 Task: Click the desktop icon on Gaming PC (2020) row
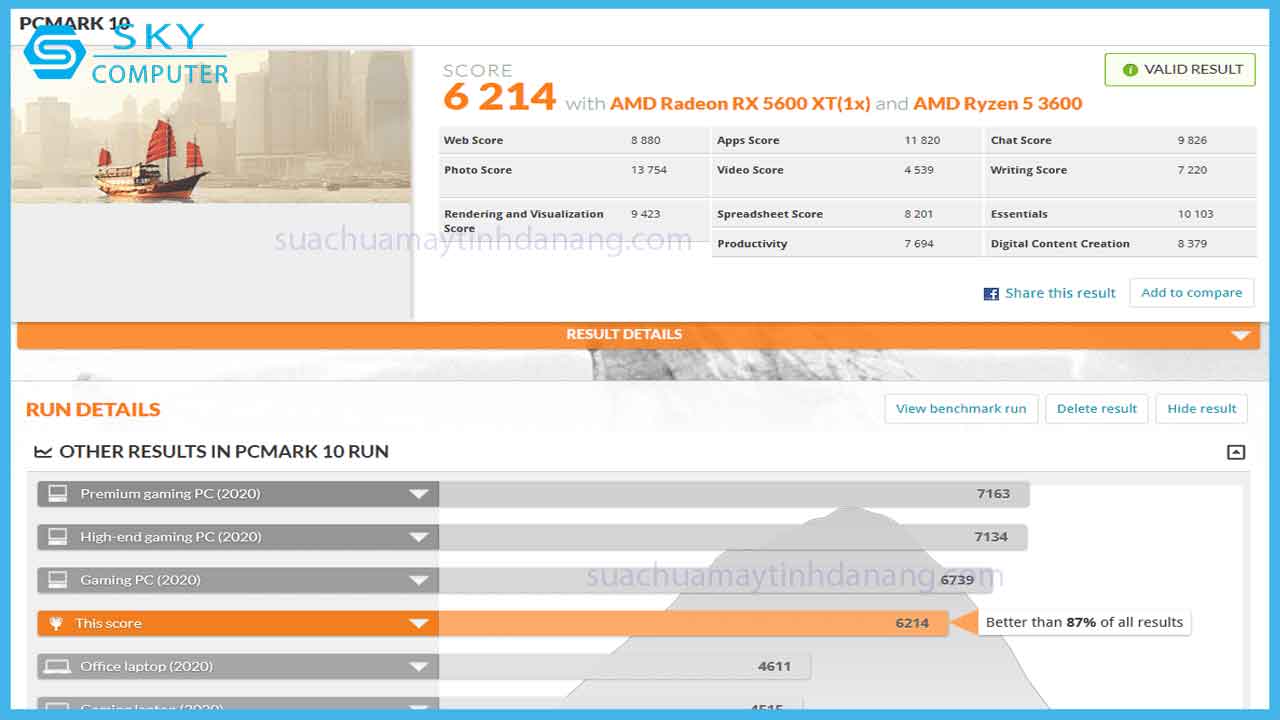point(58,580)
